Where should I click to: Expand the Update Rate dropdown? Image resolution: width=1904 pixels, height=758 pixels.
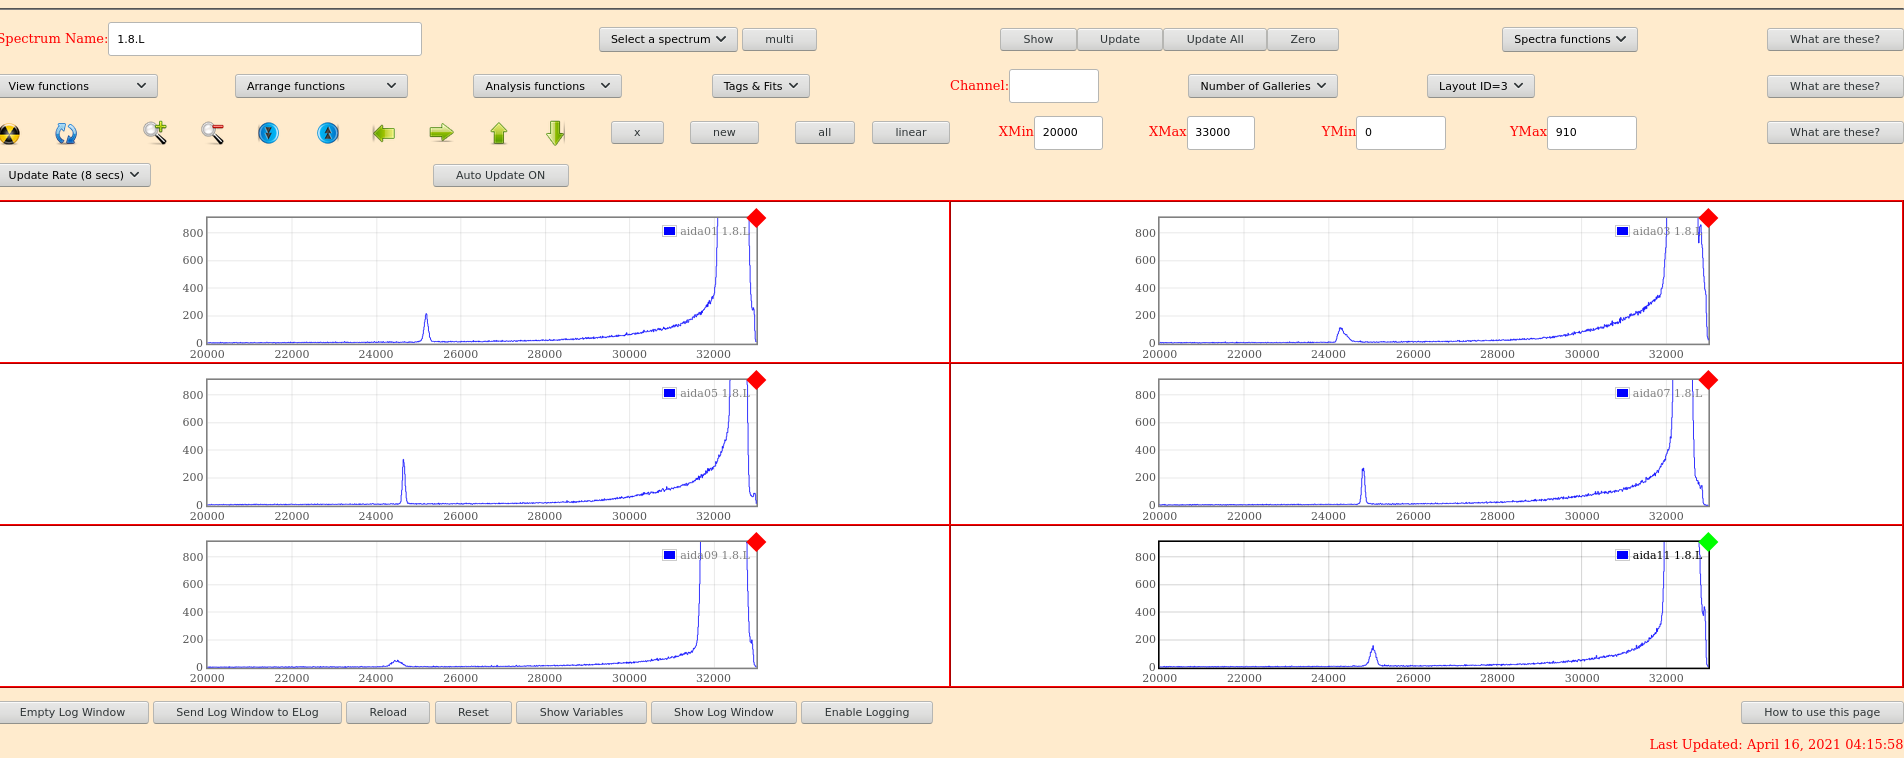[74, 175]
